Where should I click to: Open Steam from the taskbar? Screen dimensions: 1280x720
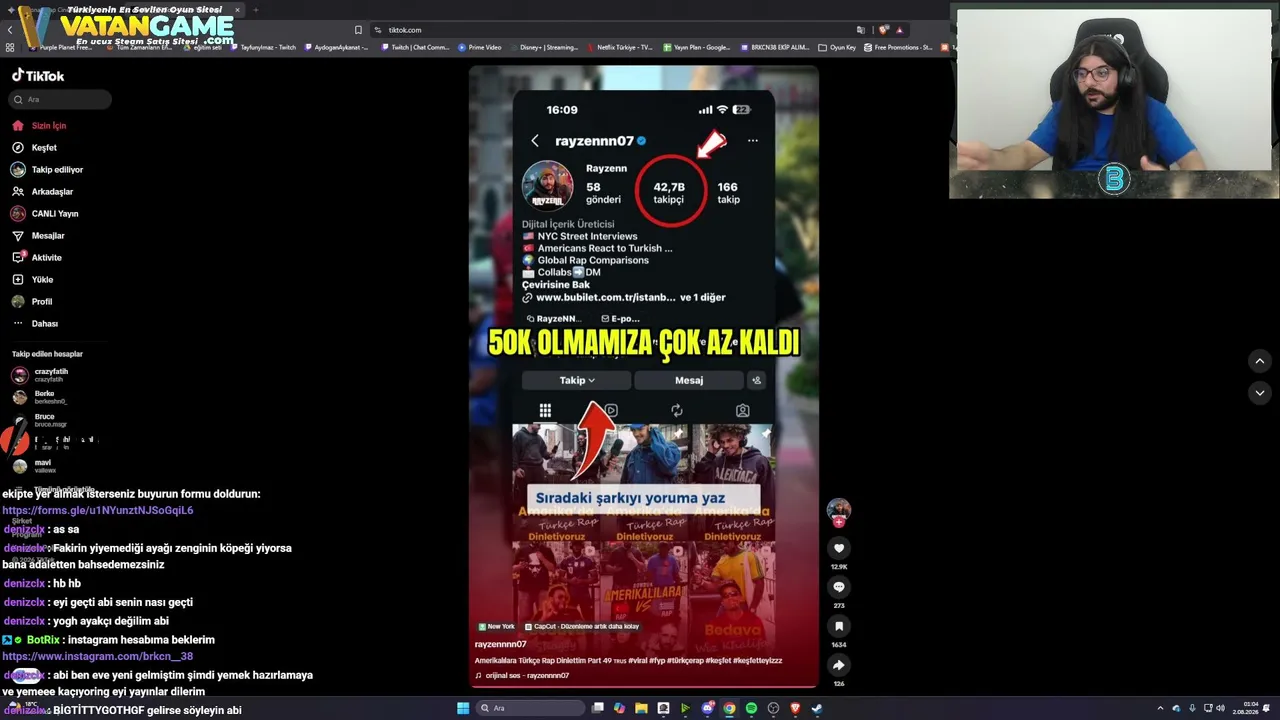tap(817, 708)
